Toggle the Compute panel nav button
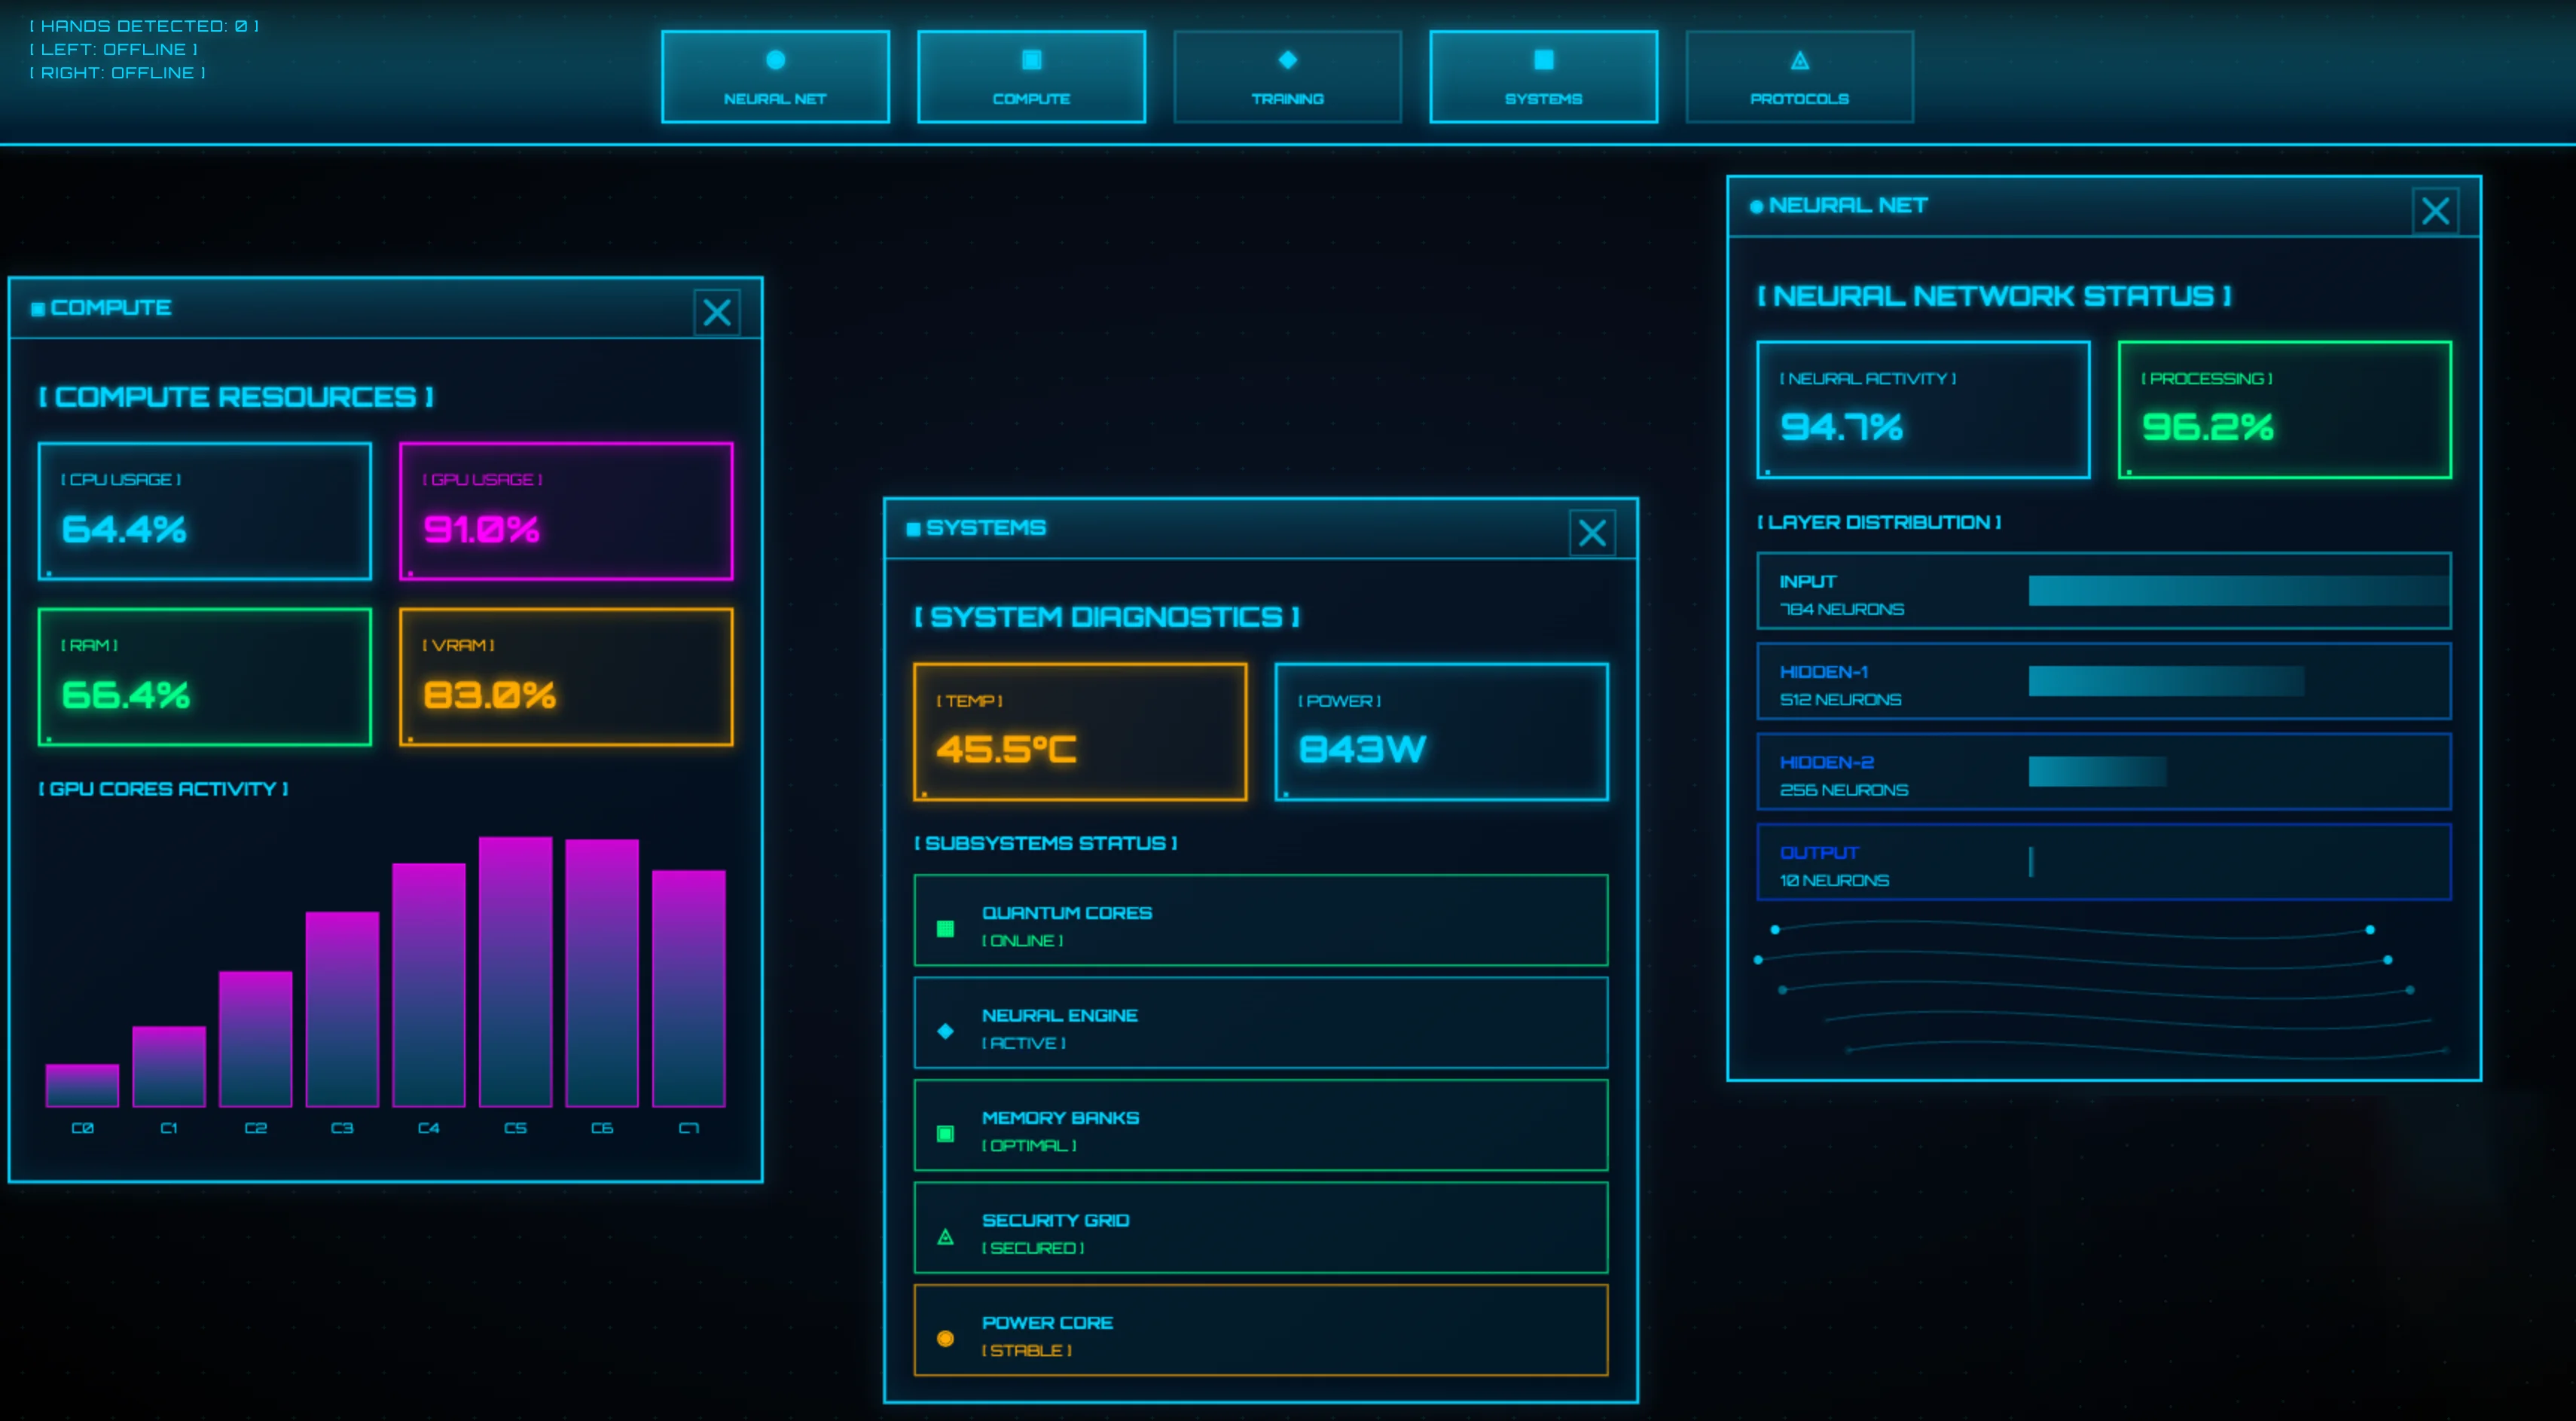This screenshot has height=1421, width=2576. 1031,77
